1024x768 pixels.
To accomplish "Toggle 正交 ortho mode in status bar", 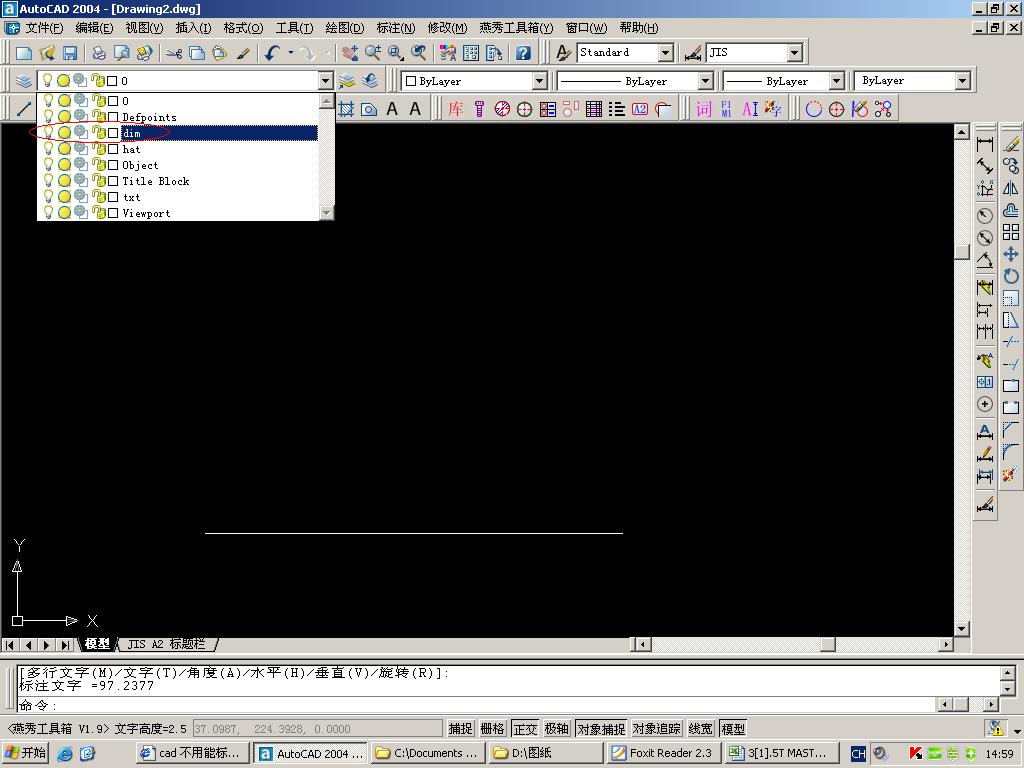I will 525,728.
